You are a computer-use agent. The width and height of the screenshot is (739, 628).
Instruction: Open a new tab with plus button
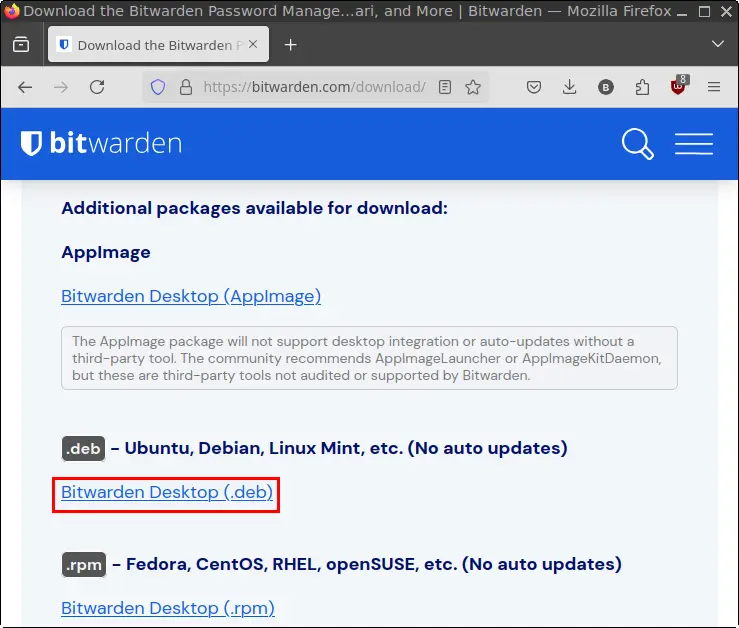290,45
